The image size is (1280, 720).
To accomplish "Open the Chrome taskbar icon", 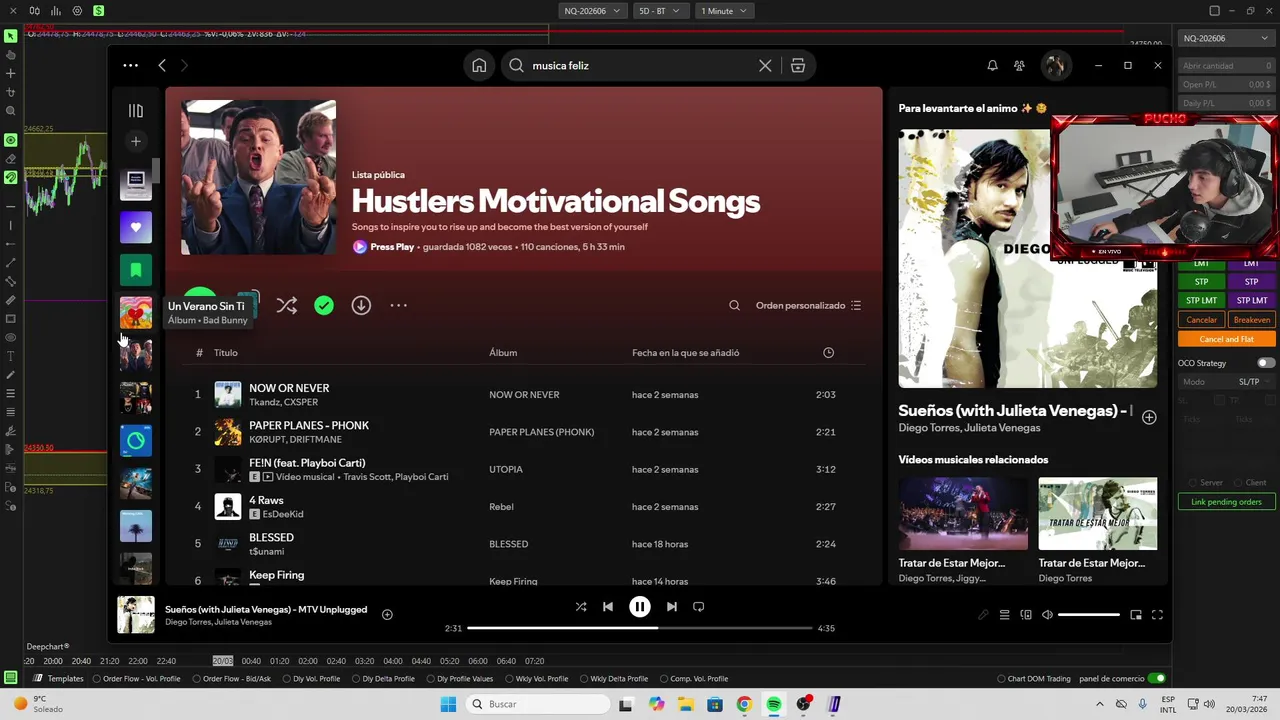I will pyautogui.click(x=744, y=704).
